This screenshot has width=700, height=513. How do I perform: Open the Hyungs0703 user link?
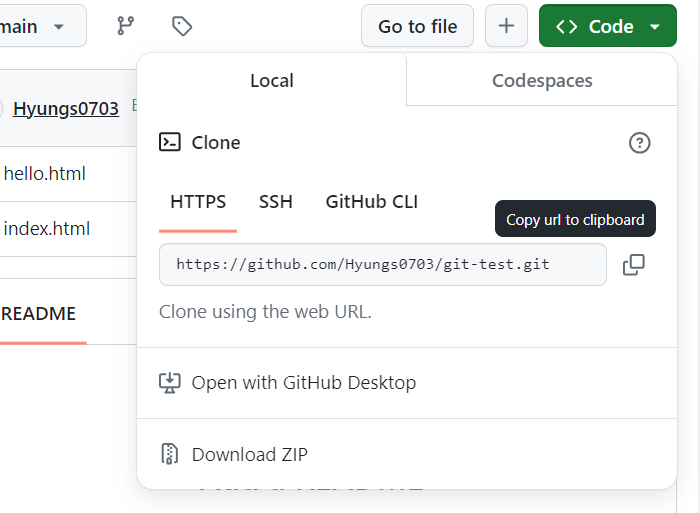66,108
